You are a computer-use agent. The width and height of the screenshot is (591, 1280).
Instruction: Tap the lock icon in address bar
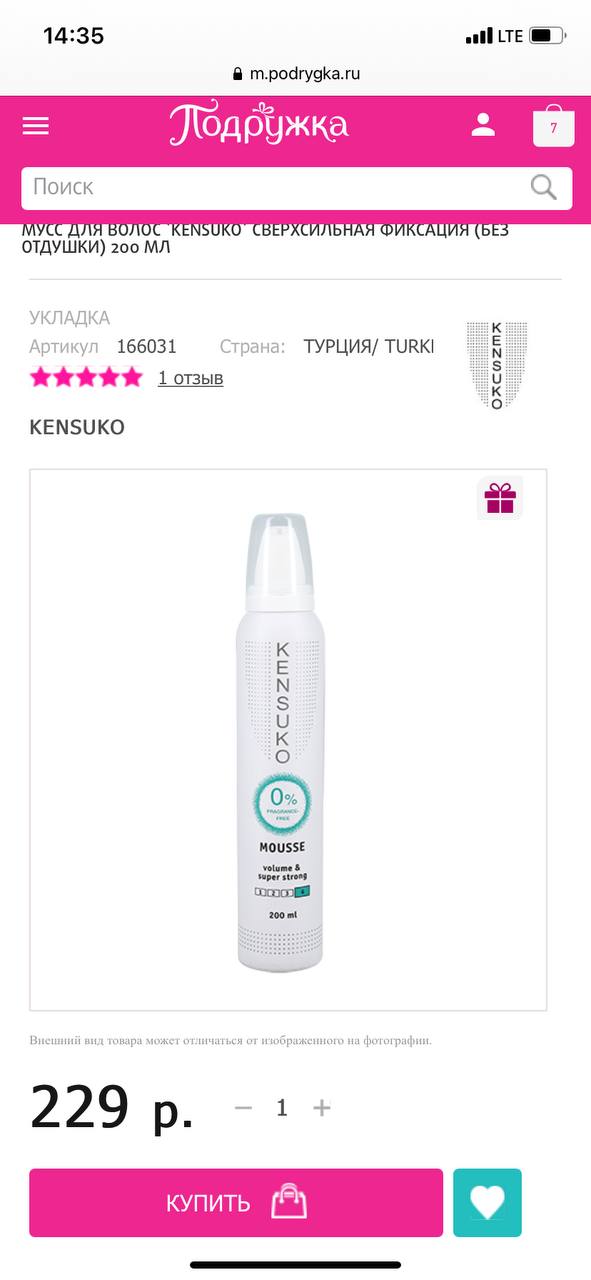[x=237, y=73]
